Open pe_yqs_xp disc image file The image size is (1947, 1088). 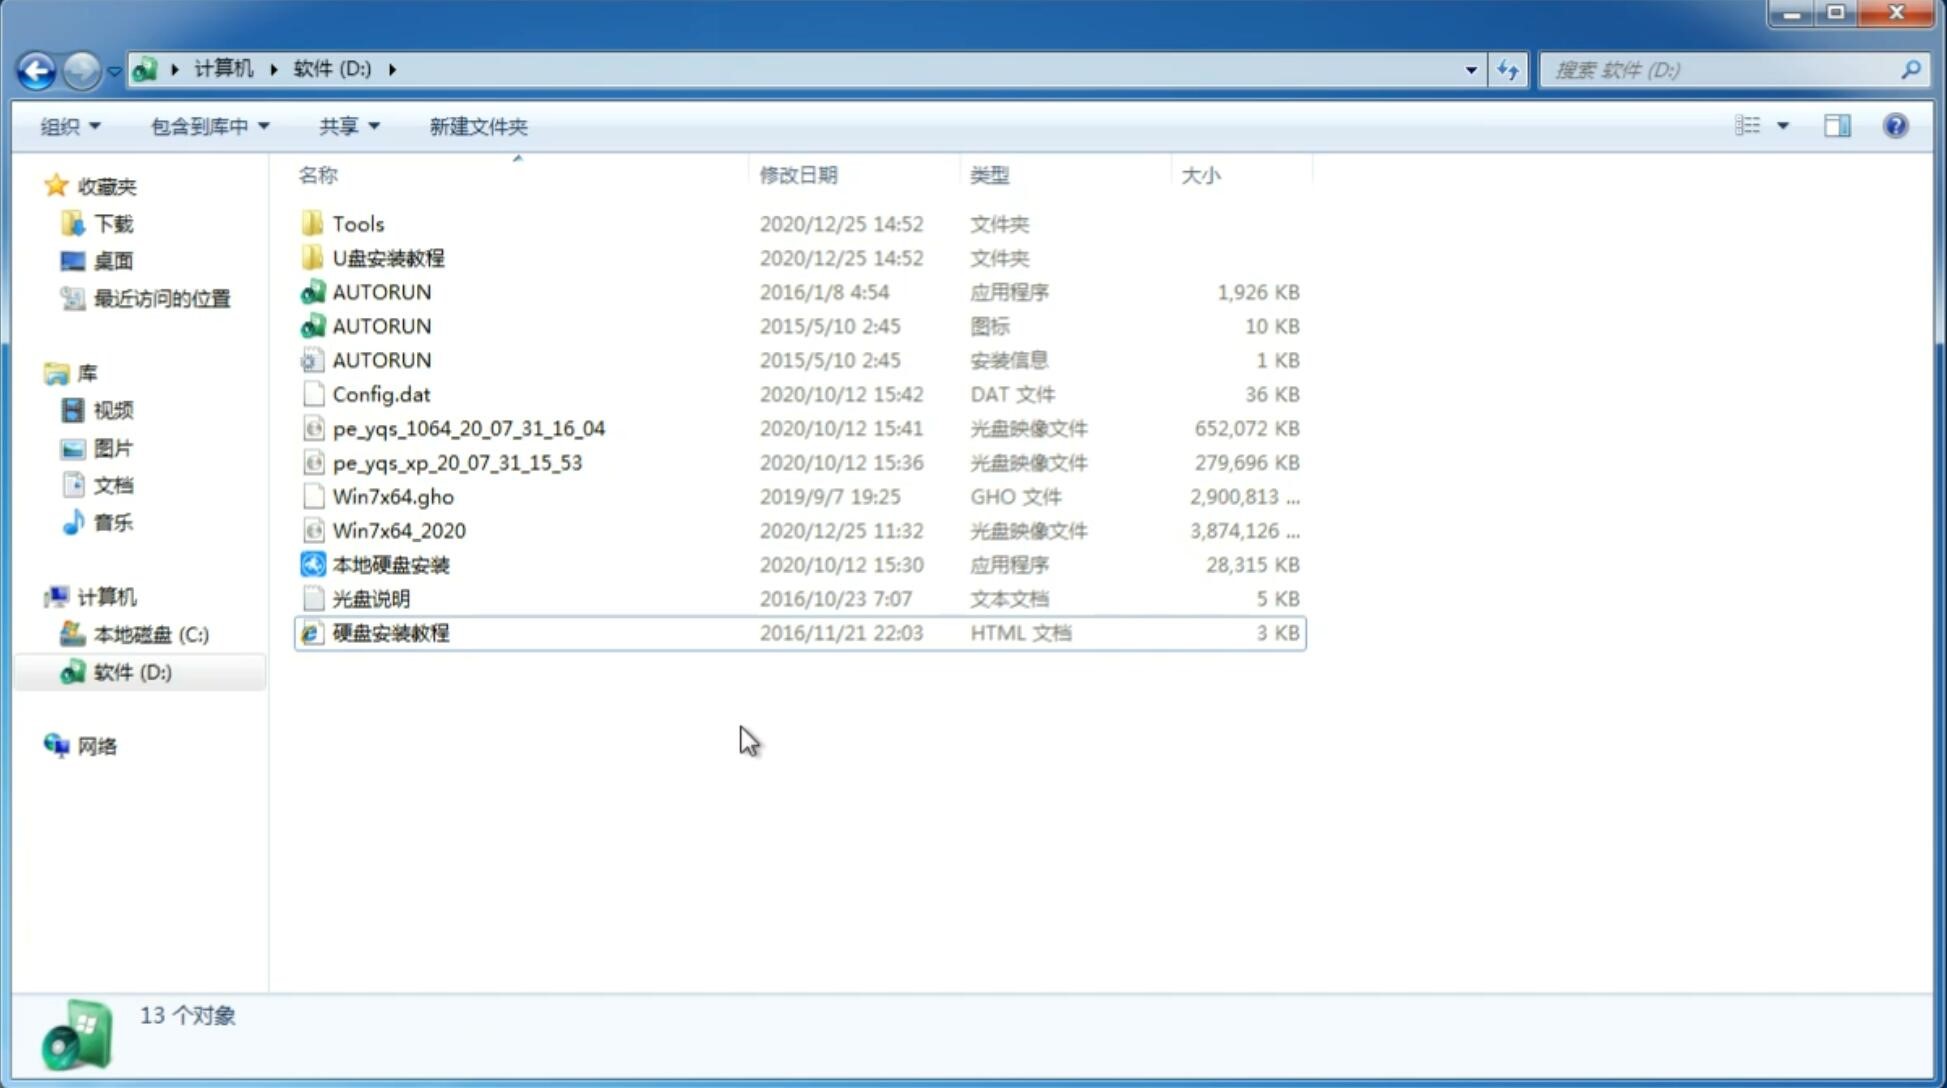point(457,461)
